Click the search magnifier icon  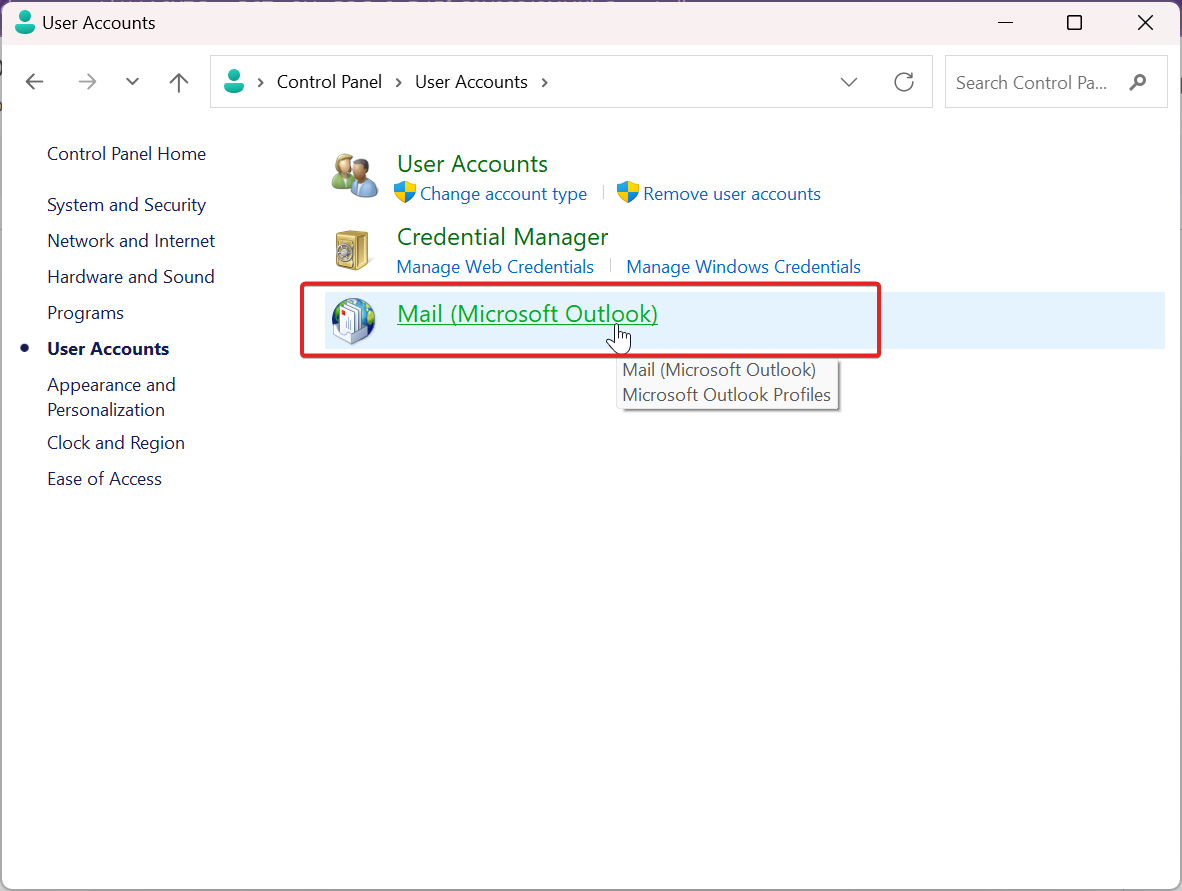click(1138, 82)
